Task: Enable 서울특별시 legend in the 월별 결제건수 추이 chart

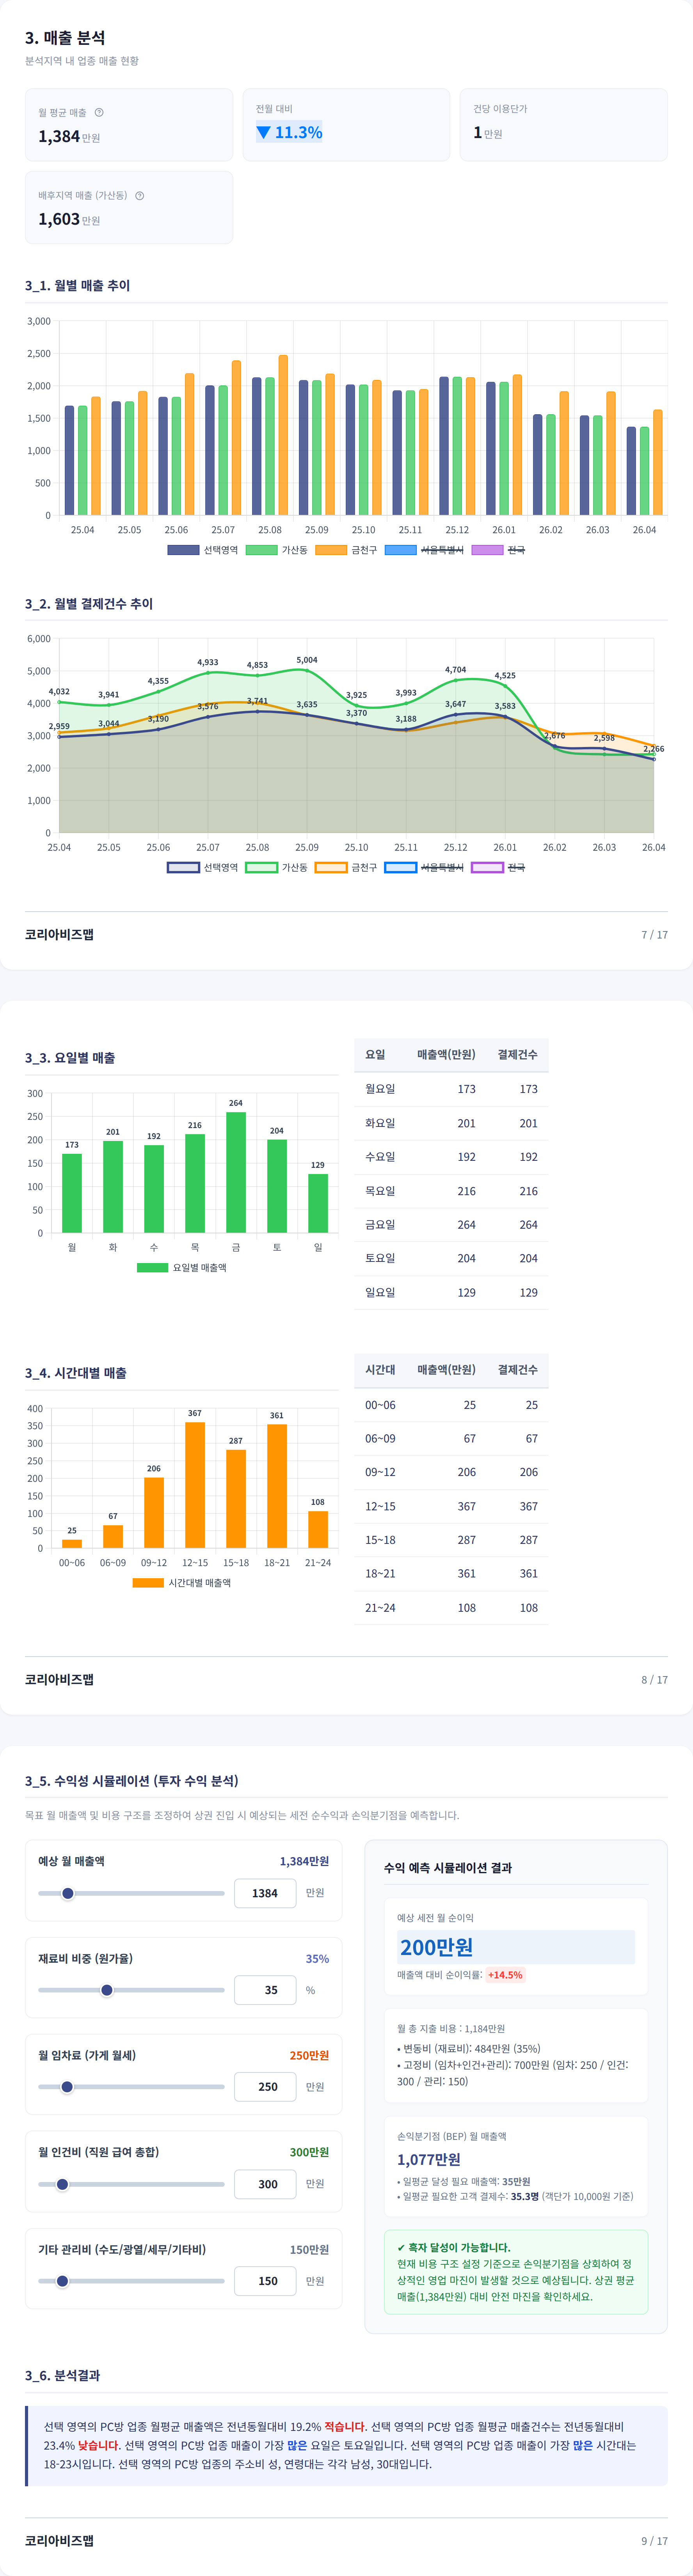Action: (424, 867)
